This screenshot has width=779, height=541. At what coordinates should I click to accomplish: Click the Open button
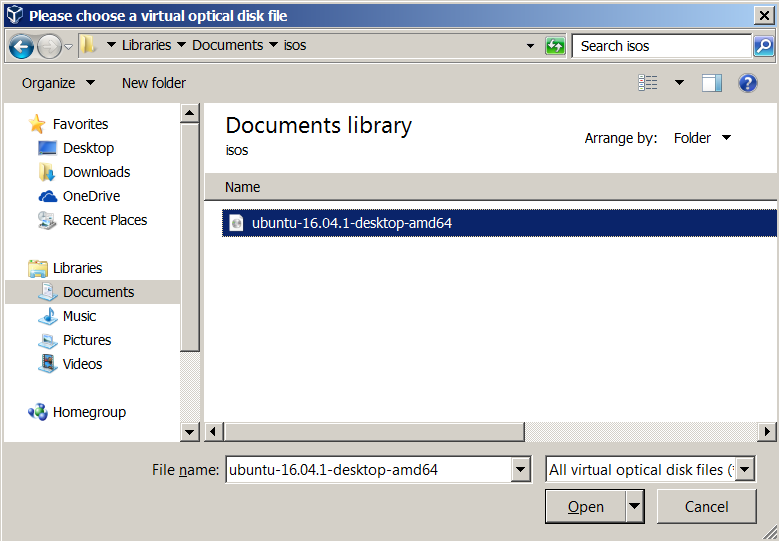pyautogui.click(x=585, y=506)
